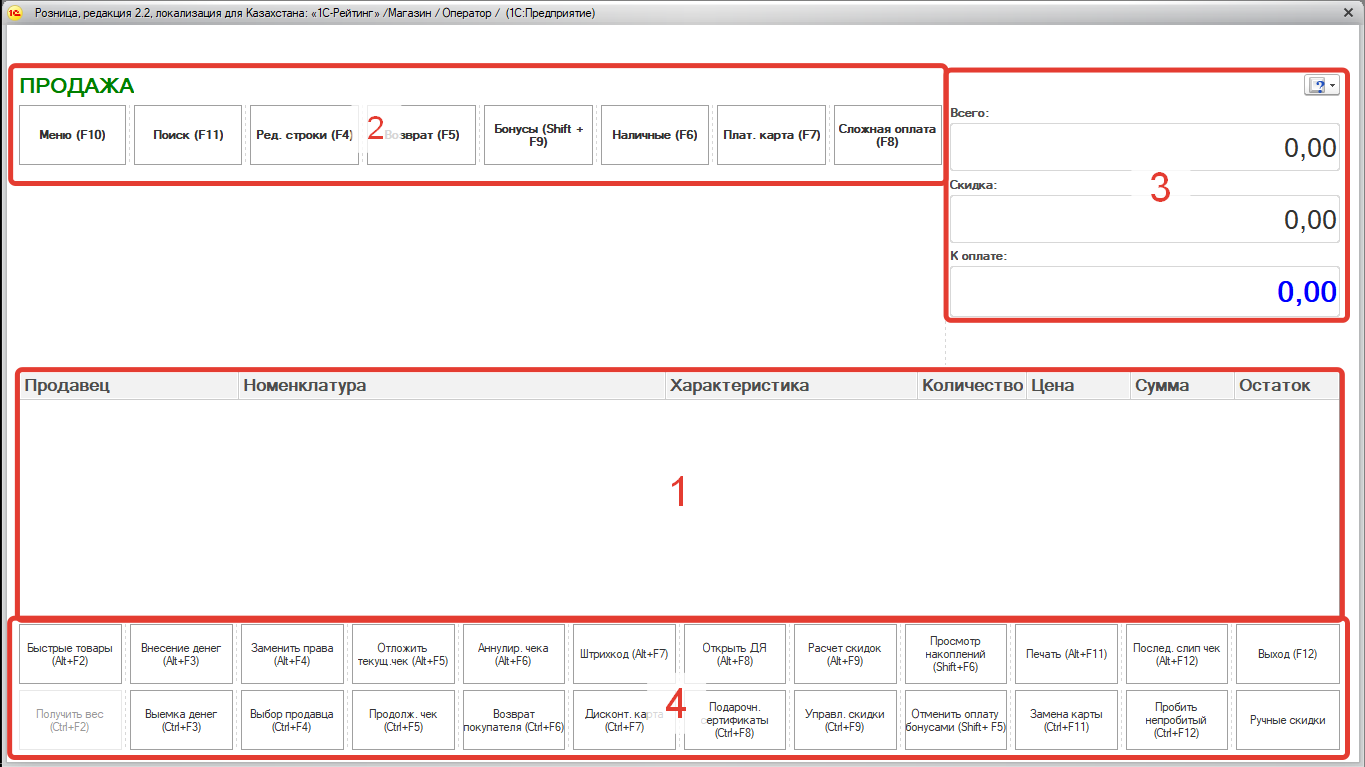Image resolution: width=1365 pixels, height=767 pixels.
Task: Click the Остаток column header
Action: (1286, 386)
